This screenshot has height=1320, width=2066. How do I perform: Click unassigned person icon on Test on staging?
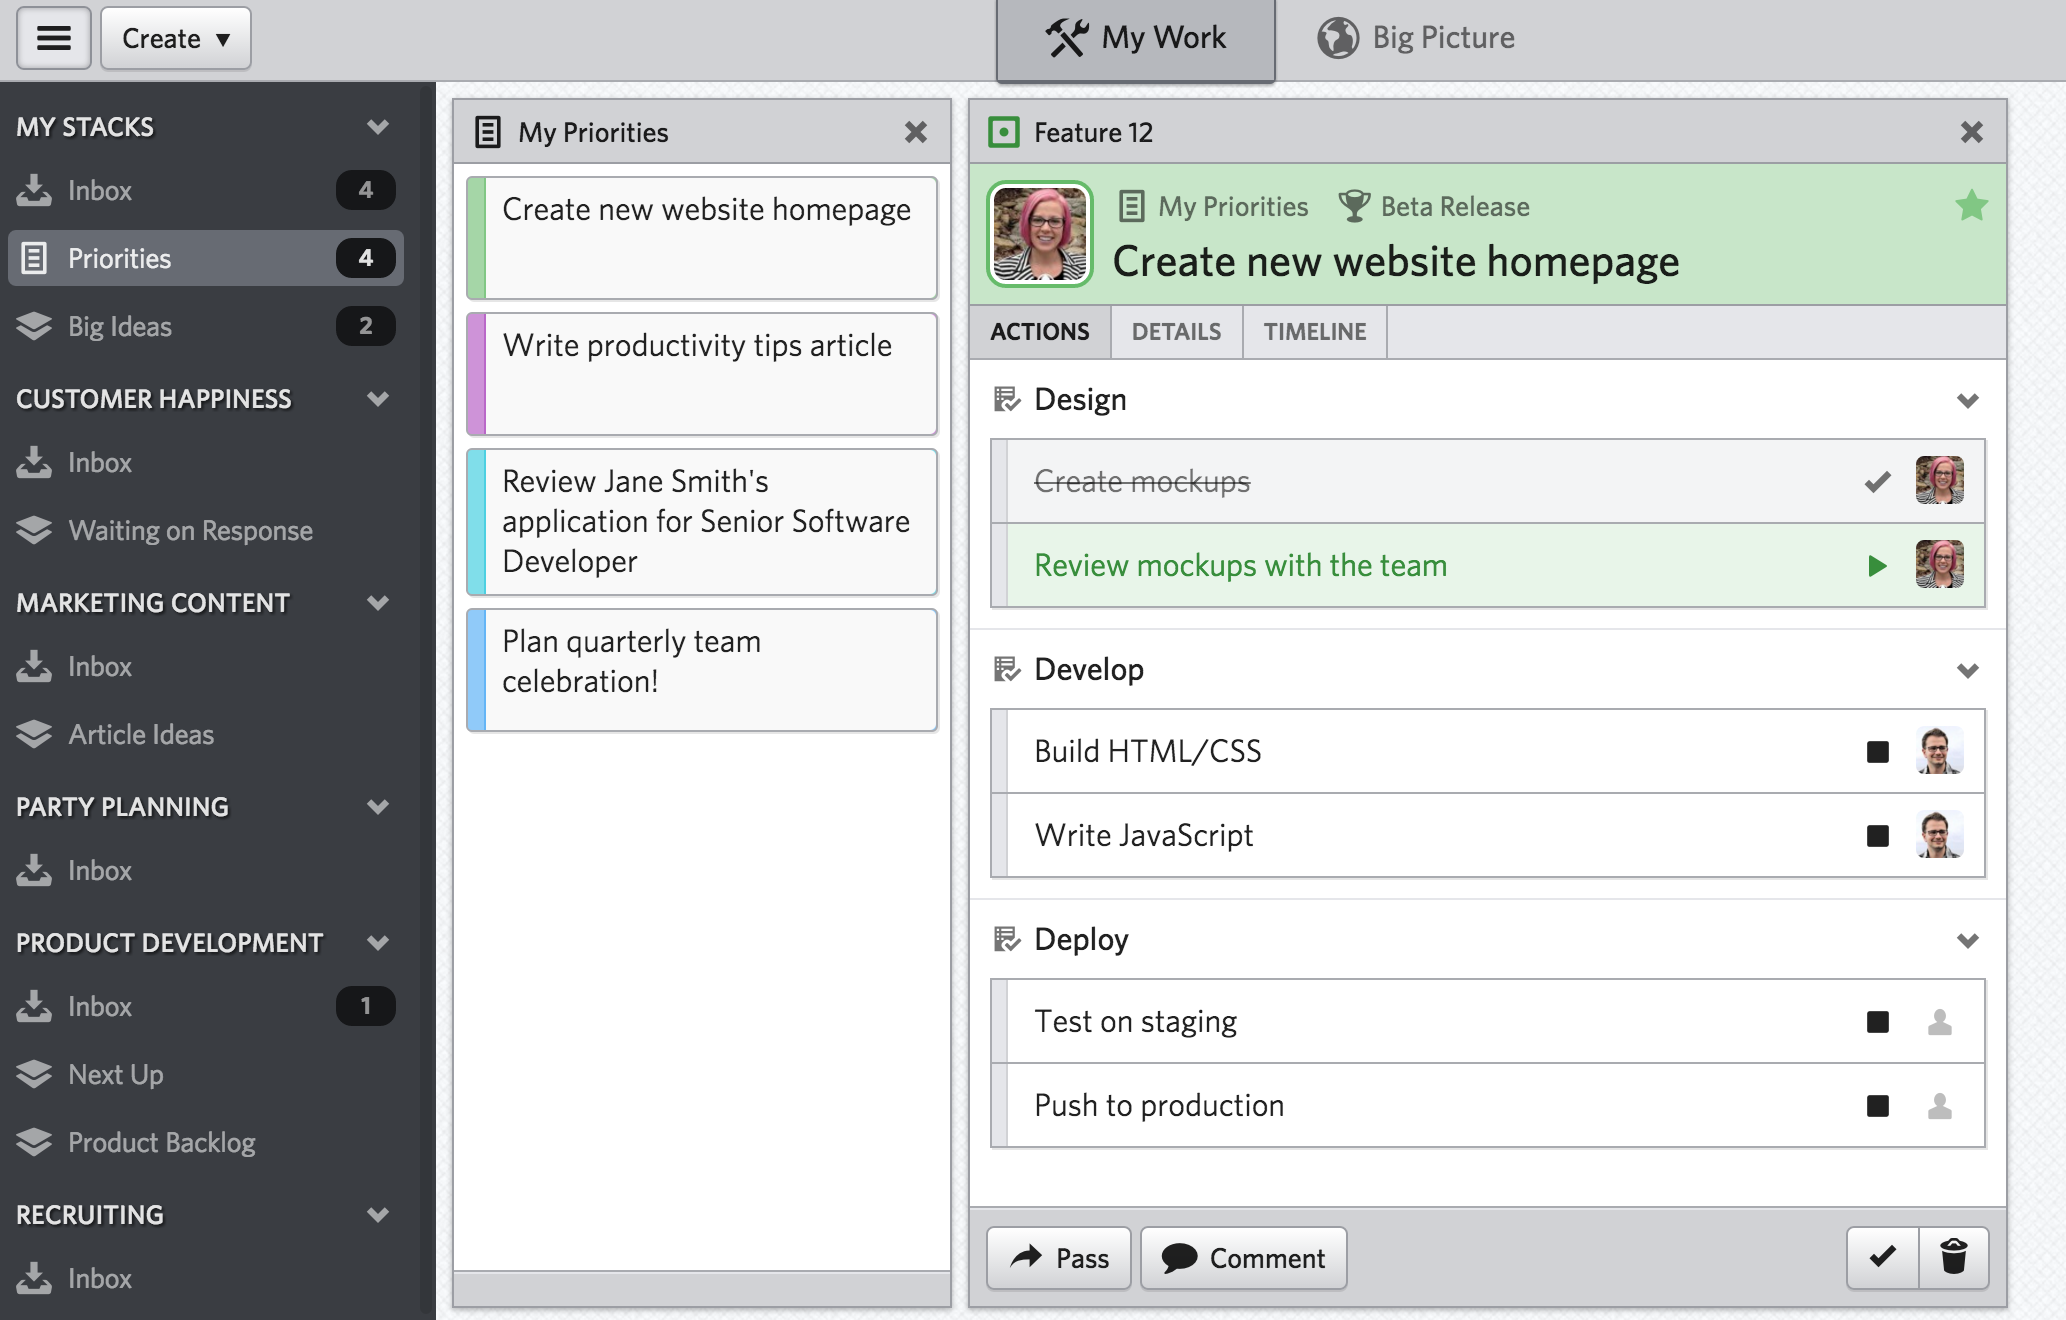(x=1939, y=1022)
